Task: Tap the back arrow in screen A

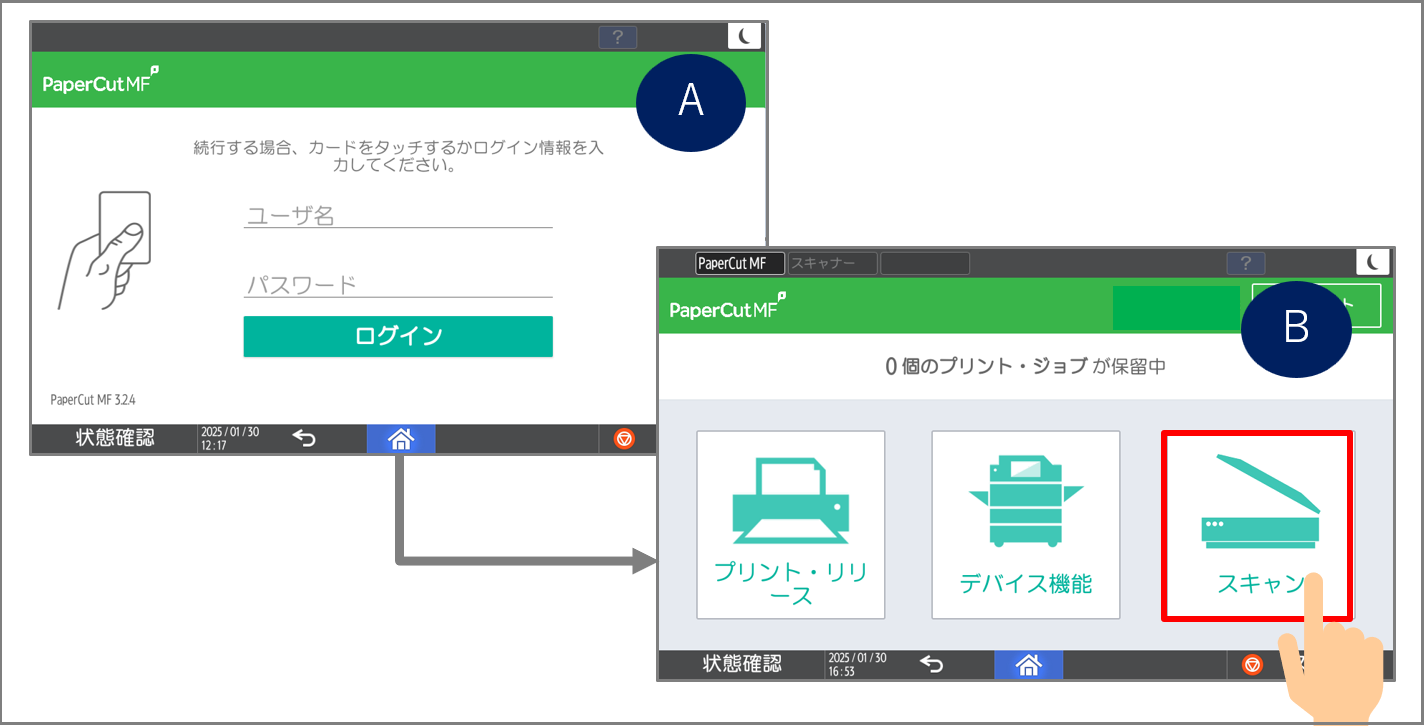Action: click(304, 439)
